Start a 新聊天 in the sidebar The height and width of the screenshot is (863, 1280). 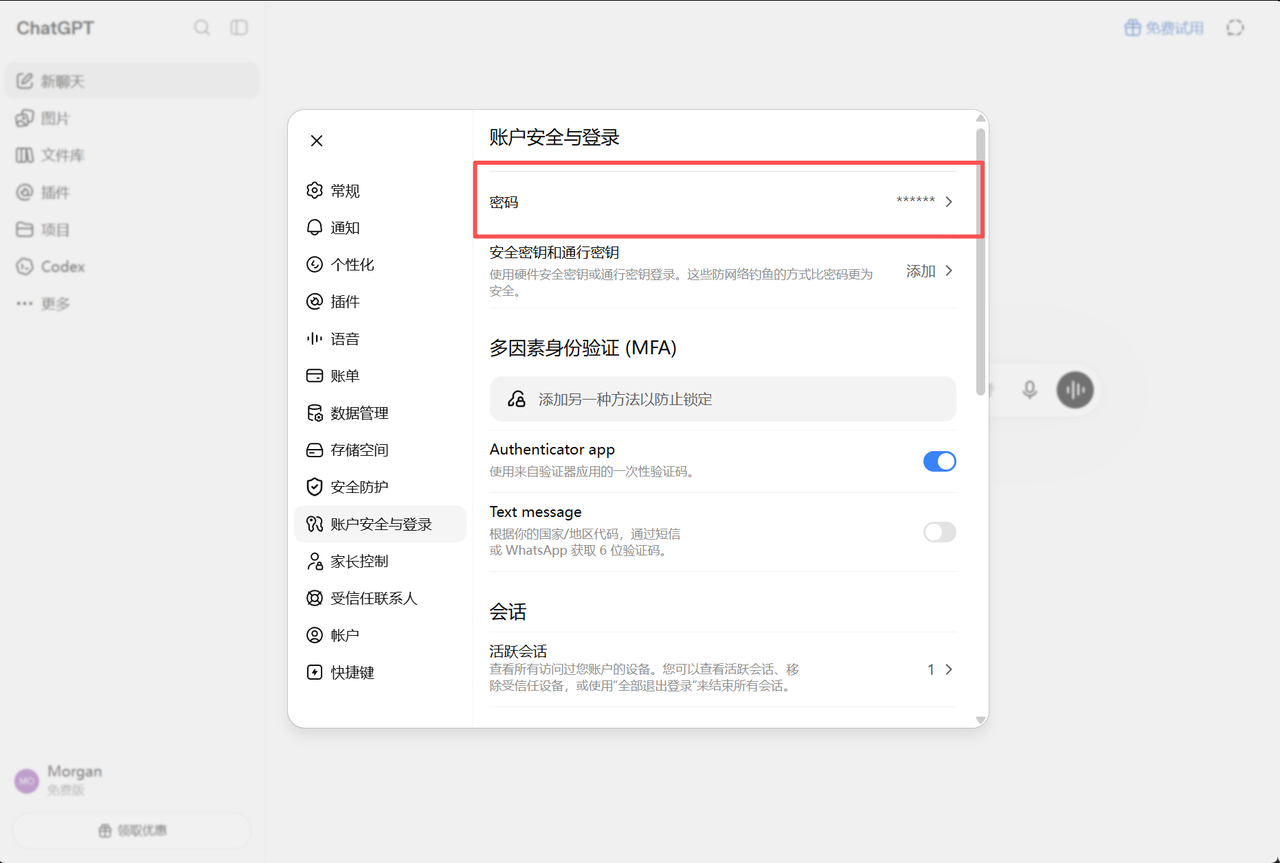pos(132,81)
